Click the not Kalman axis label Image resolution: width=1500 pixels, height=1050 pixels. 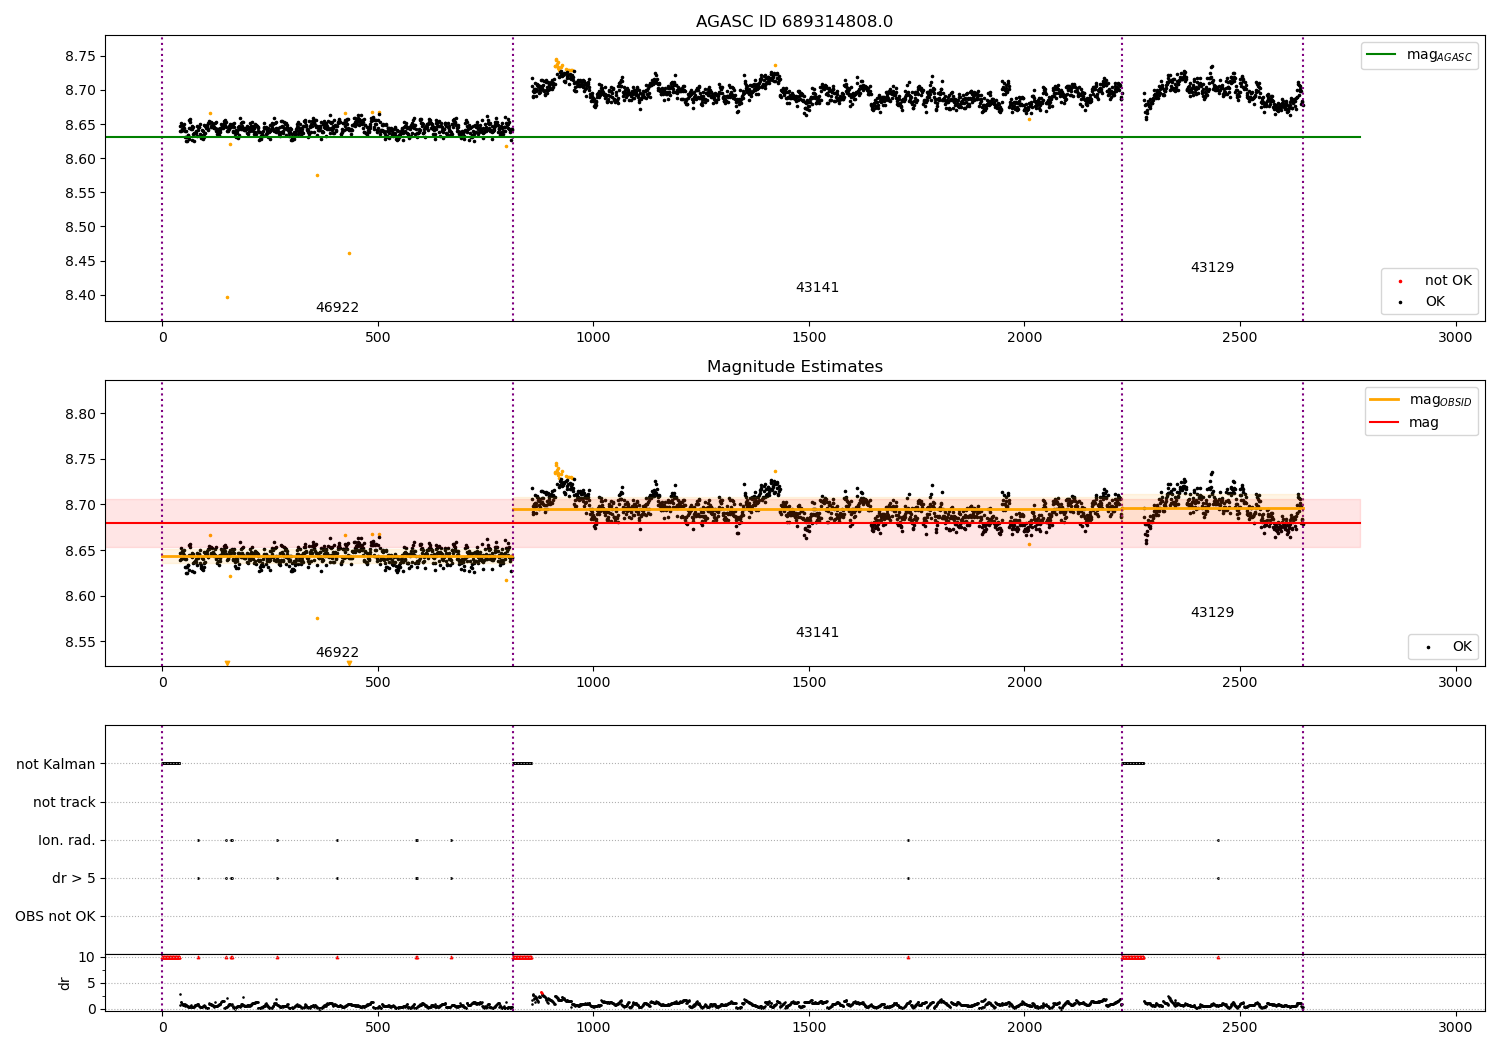(x=56, y=765)
